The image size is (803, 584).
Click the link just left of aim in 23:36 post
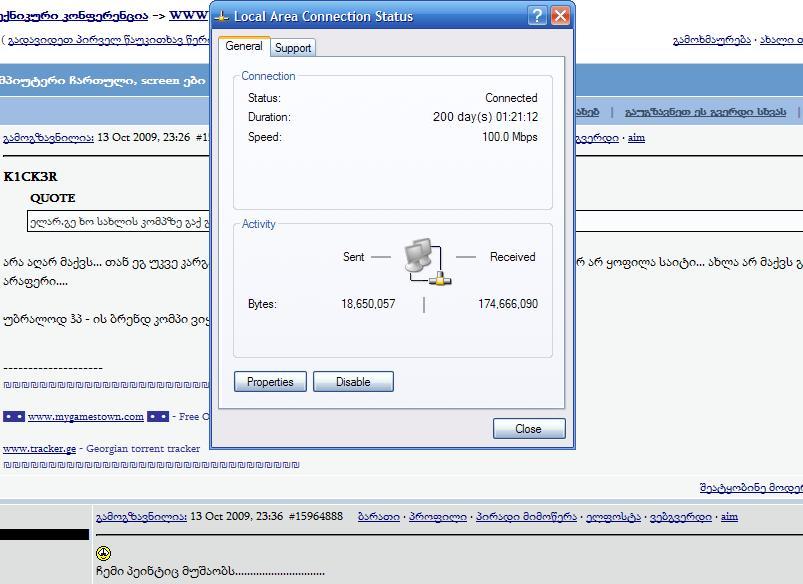(681, 516)
